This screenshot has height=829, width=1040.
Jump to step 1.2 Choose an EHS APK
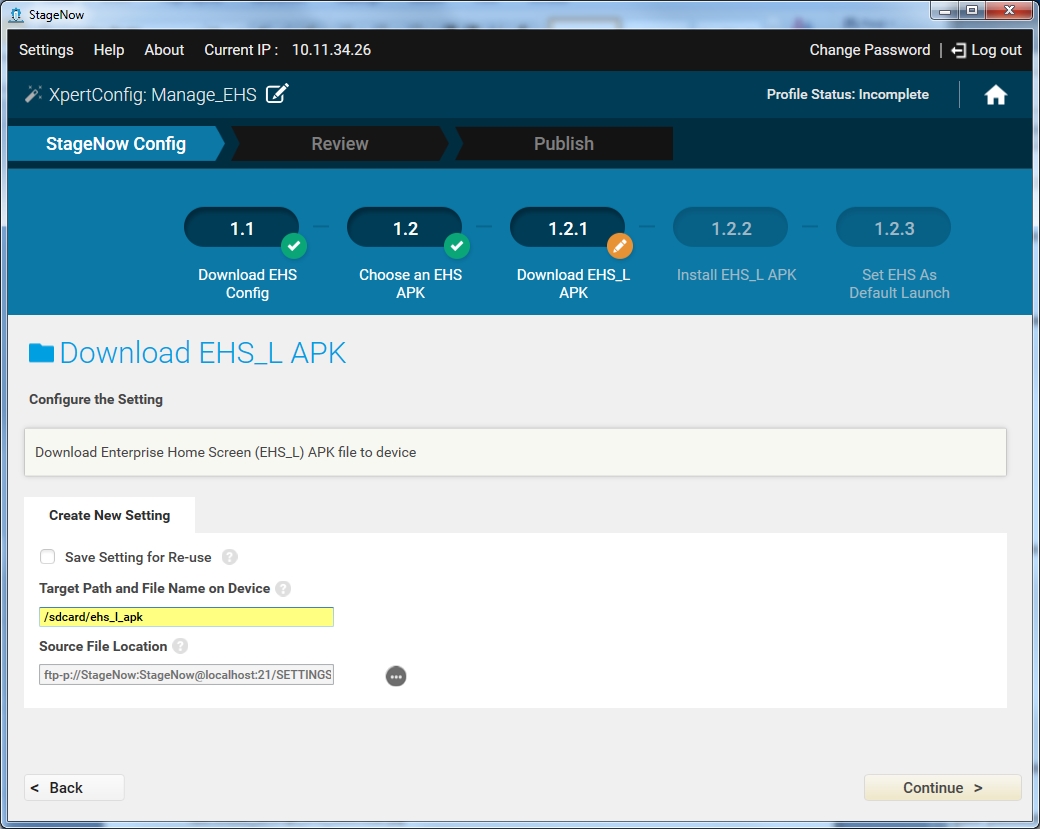pos(405,229)
